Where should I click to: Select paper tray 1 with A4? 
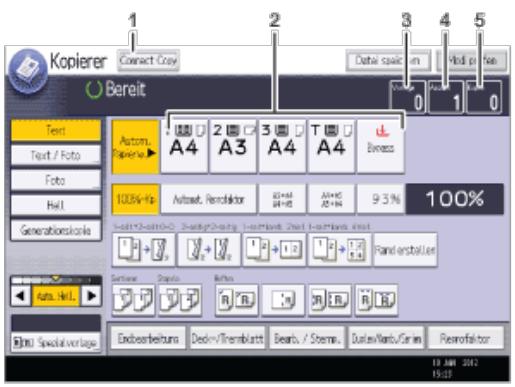[x=184, y=147]
